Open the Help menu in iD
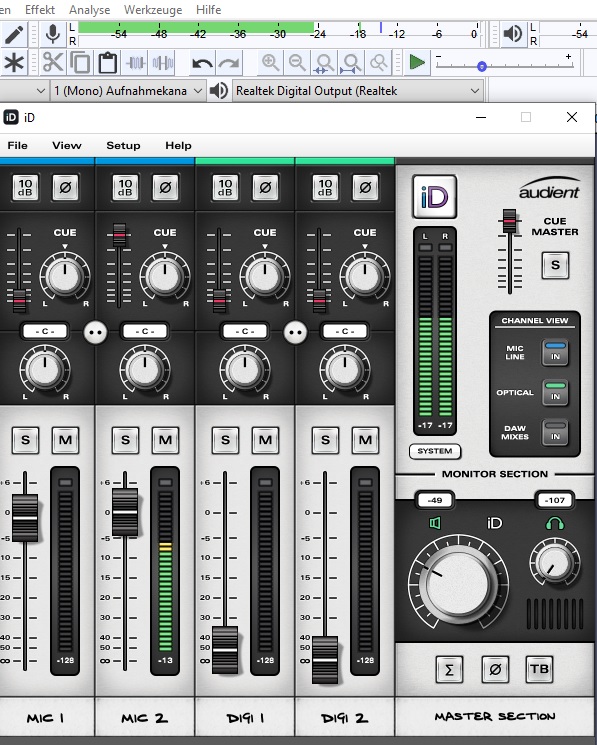 pos(179,145)
